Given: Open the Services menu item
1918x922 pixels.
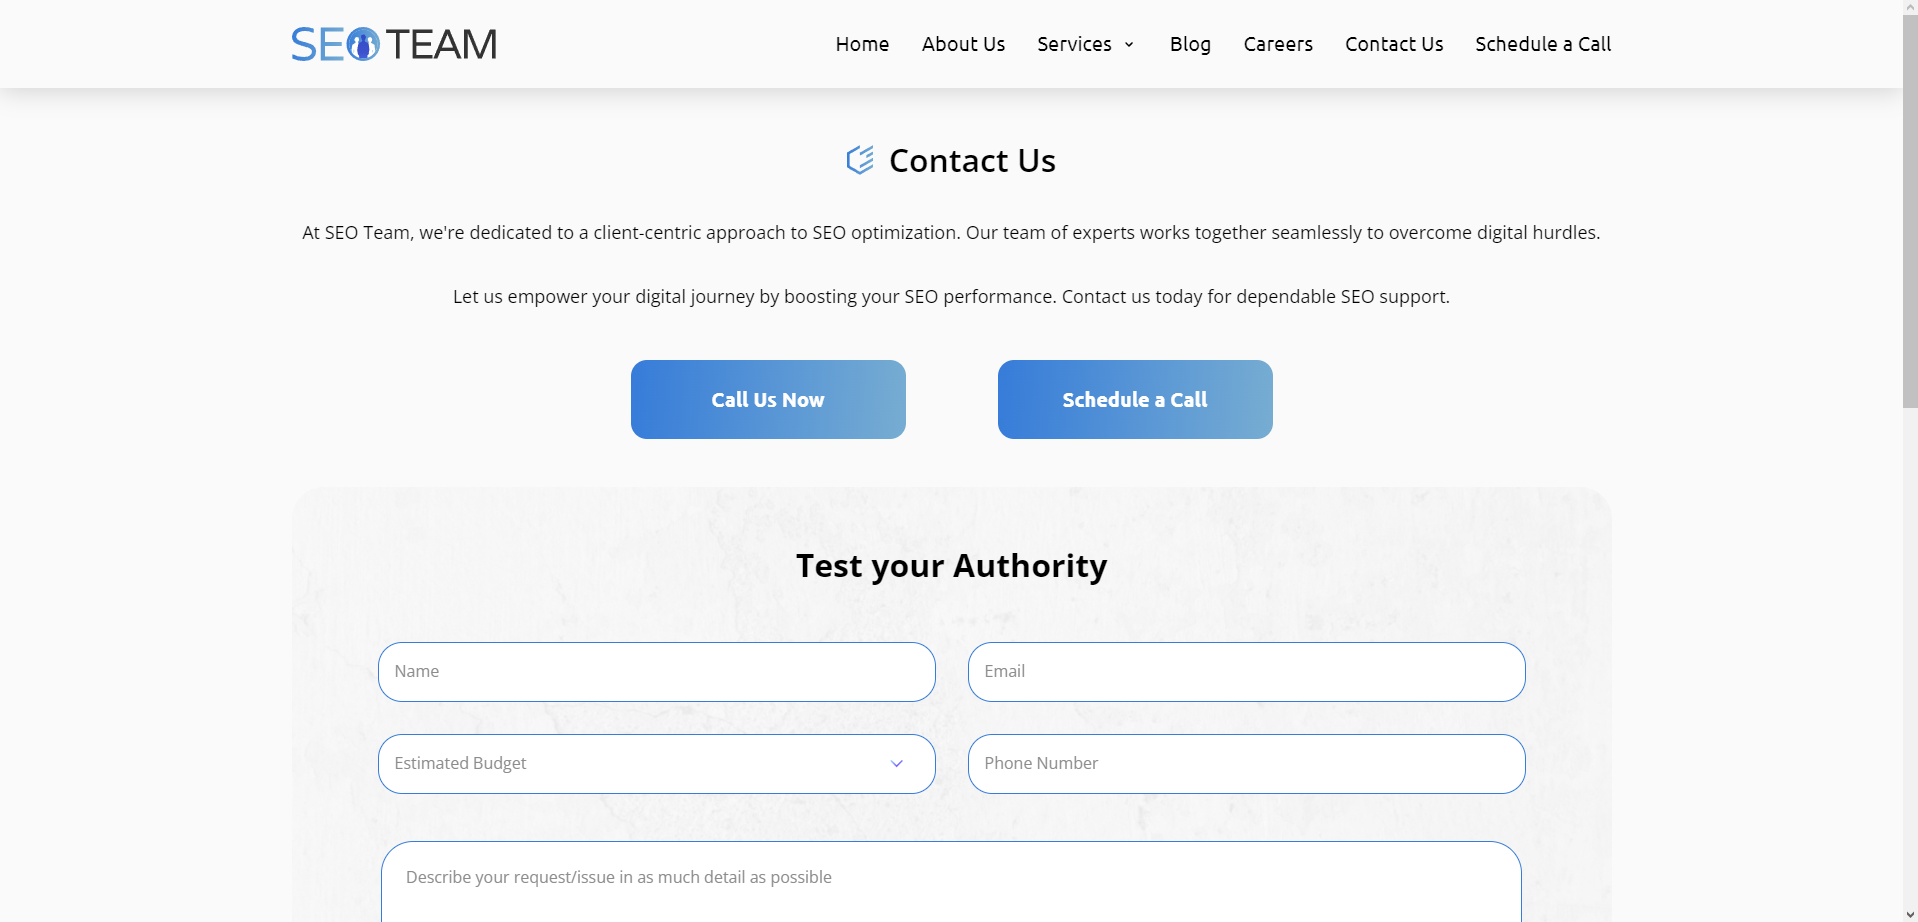Looking at the screenshot, I should [1074, 44].
